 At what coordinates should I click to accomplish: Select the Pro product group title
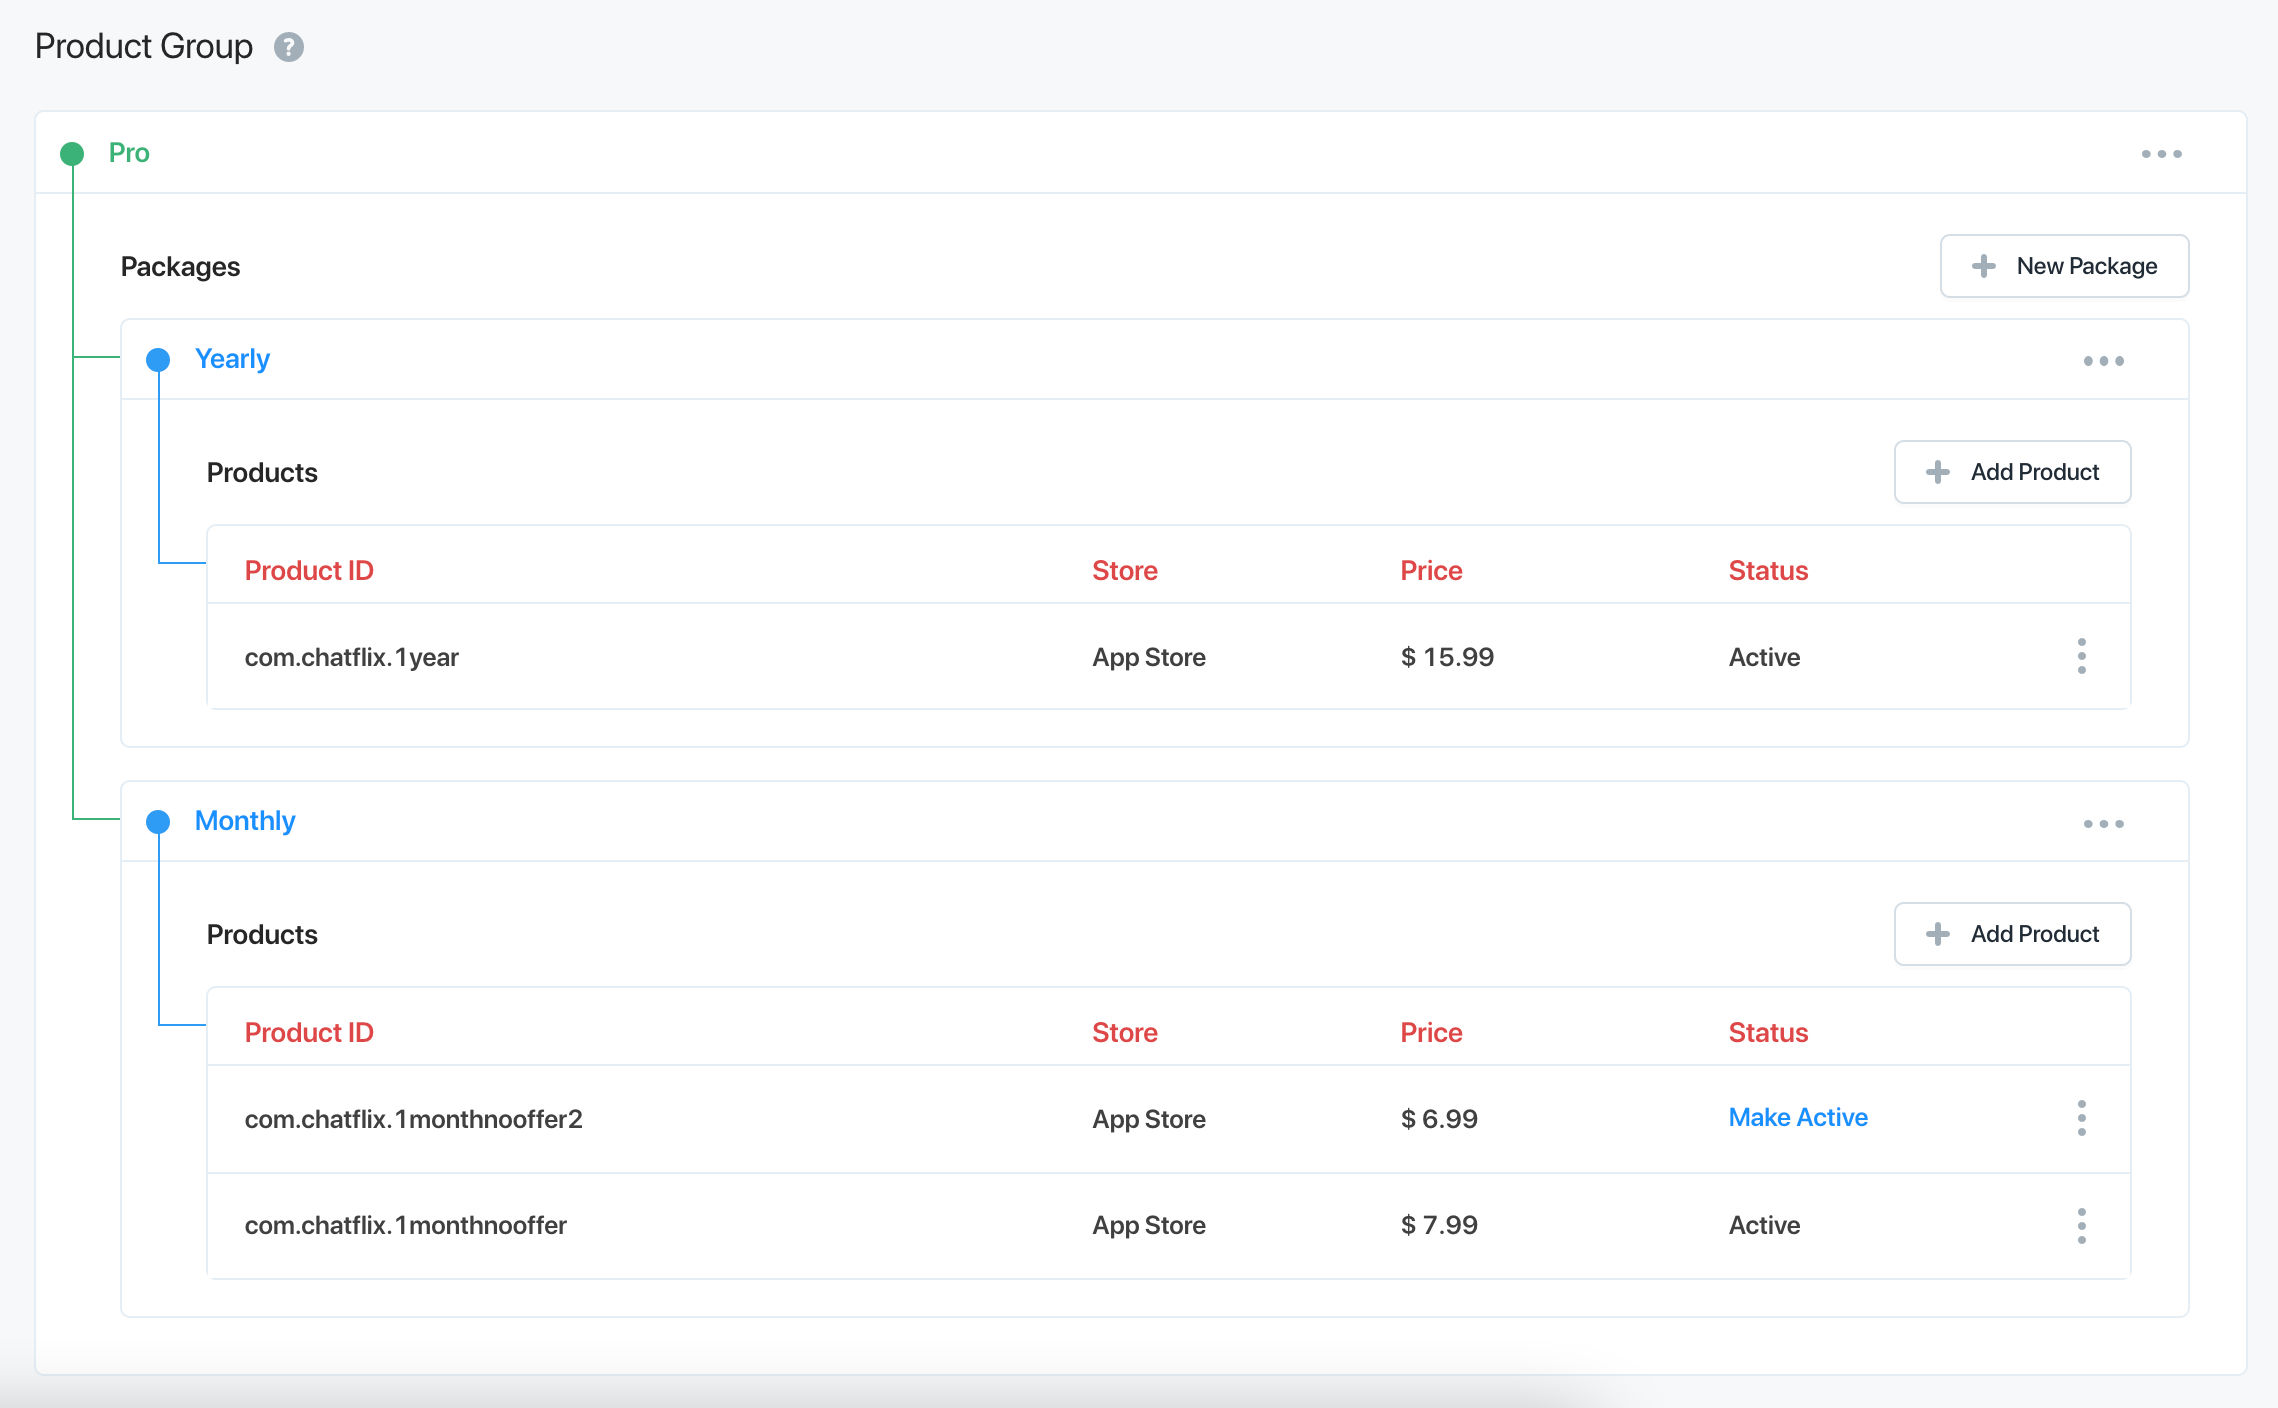(x=129, y=153)
